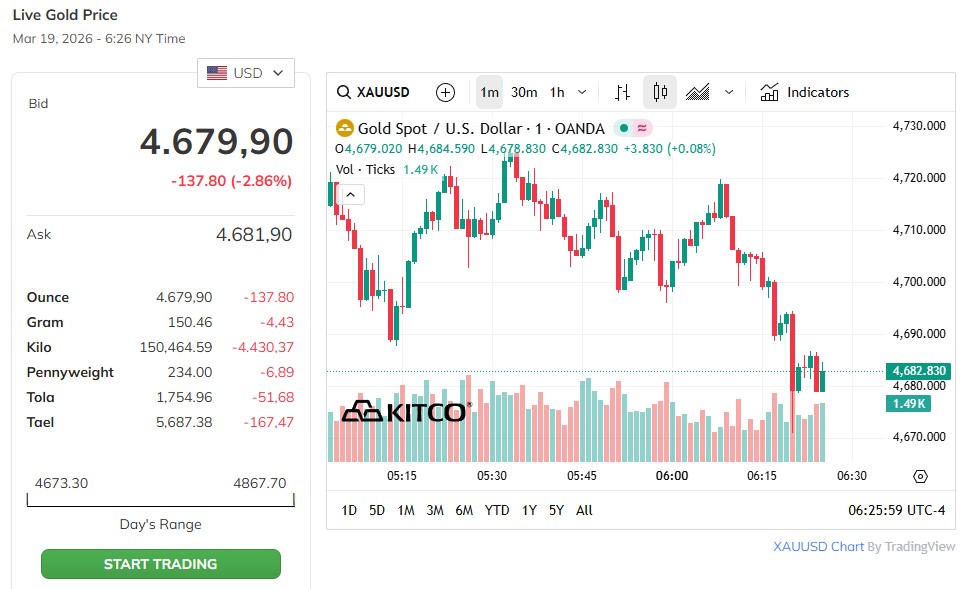Select the YTD date range tab
Viewport: 963px width, 589px height.
point(497,510)
